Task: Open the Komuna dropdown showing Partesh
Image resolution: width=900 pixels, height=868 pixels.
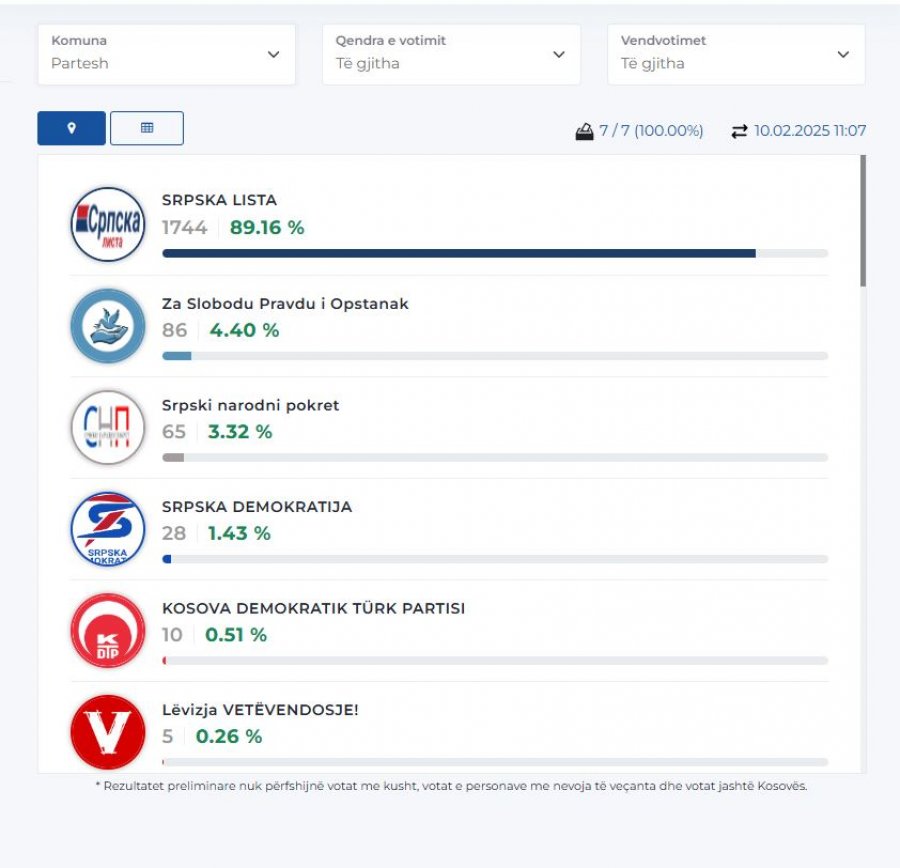Action: pyautogui.click(x=166, y=55)
